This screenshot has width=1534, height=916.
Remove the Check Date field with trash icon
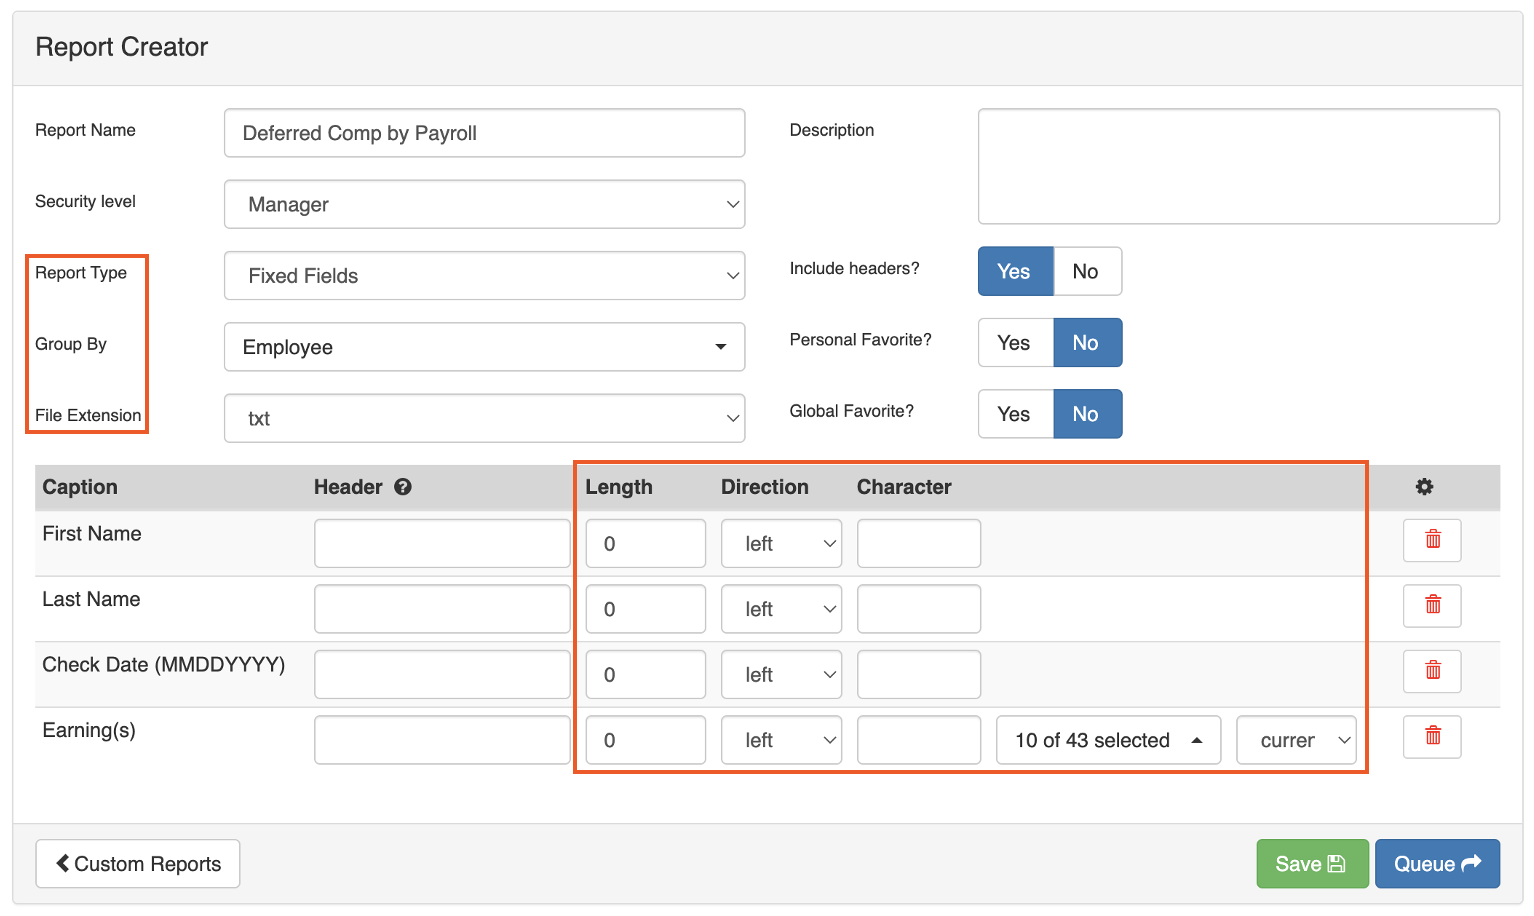(1432, 671)
